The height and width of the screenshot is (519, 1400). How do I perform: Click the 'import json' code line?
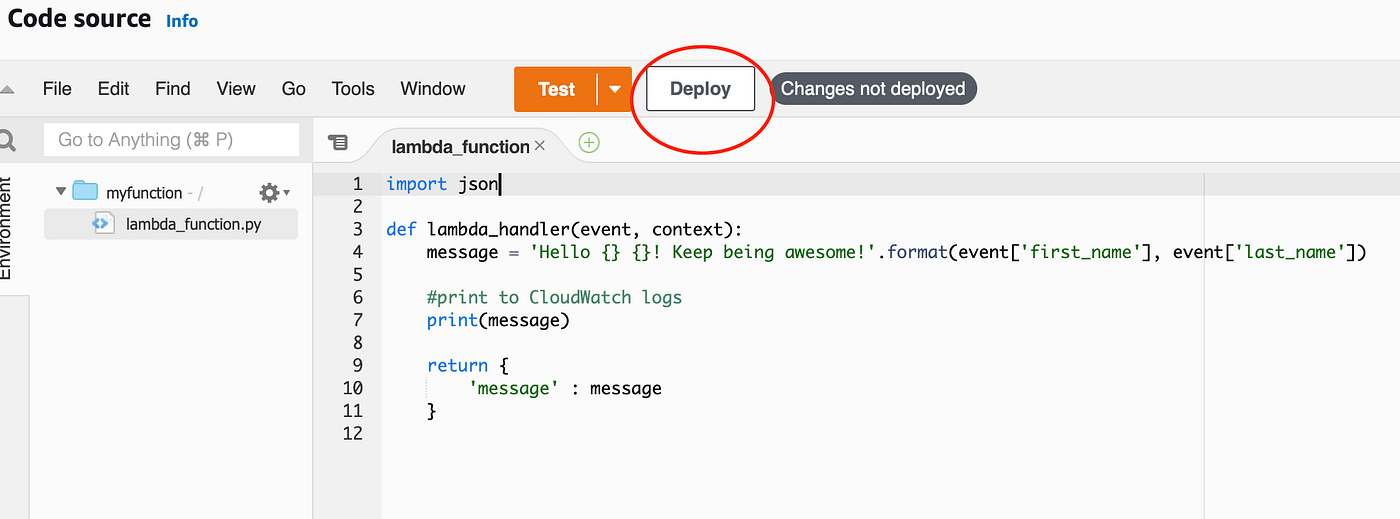click(x=442, y=184)
